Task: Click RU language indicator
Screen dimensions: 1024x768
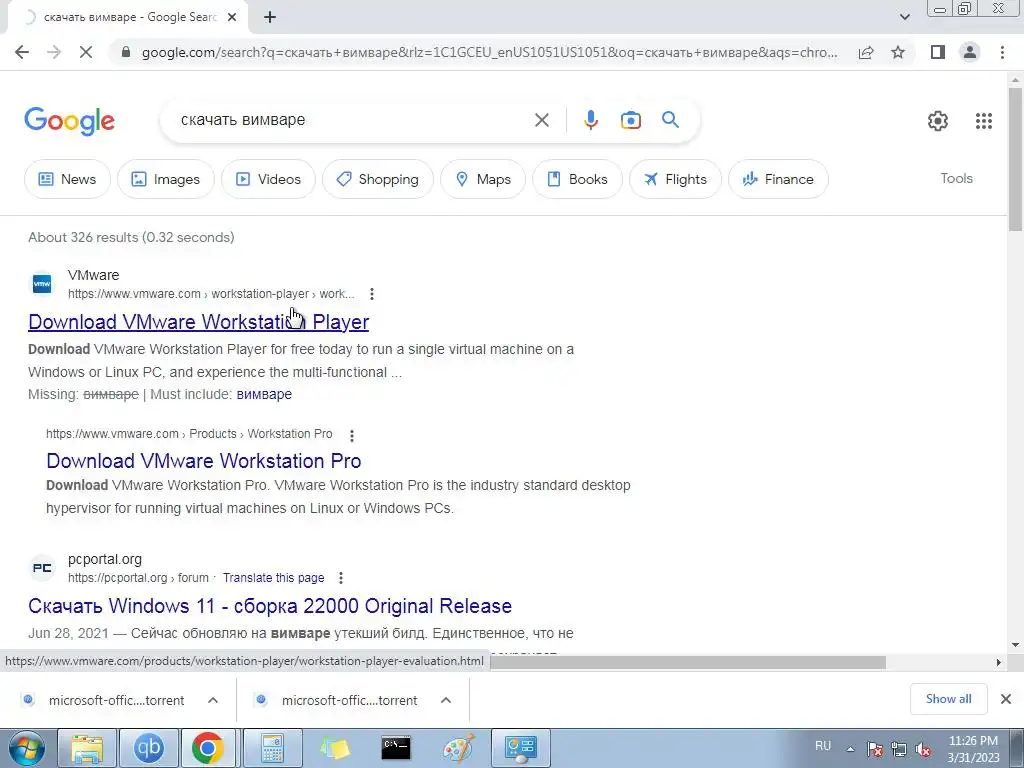Action: click(x=823, y=746)
